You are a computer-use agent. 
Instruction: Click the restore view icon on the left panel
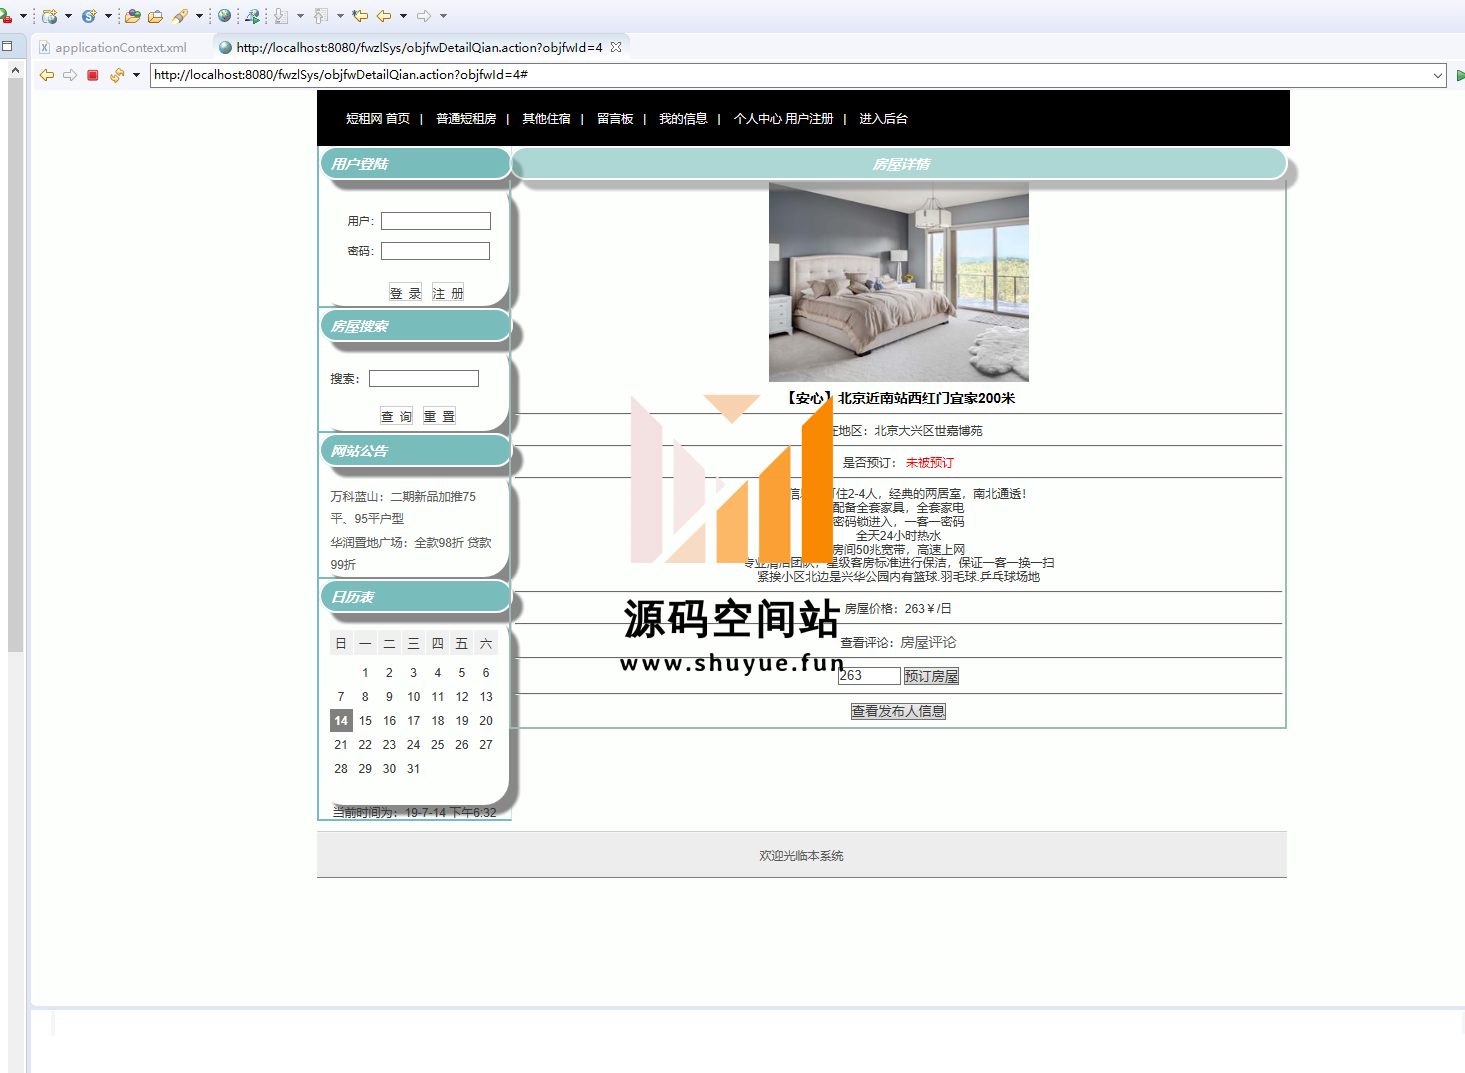[7, 46]
